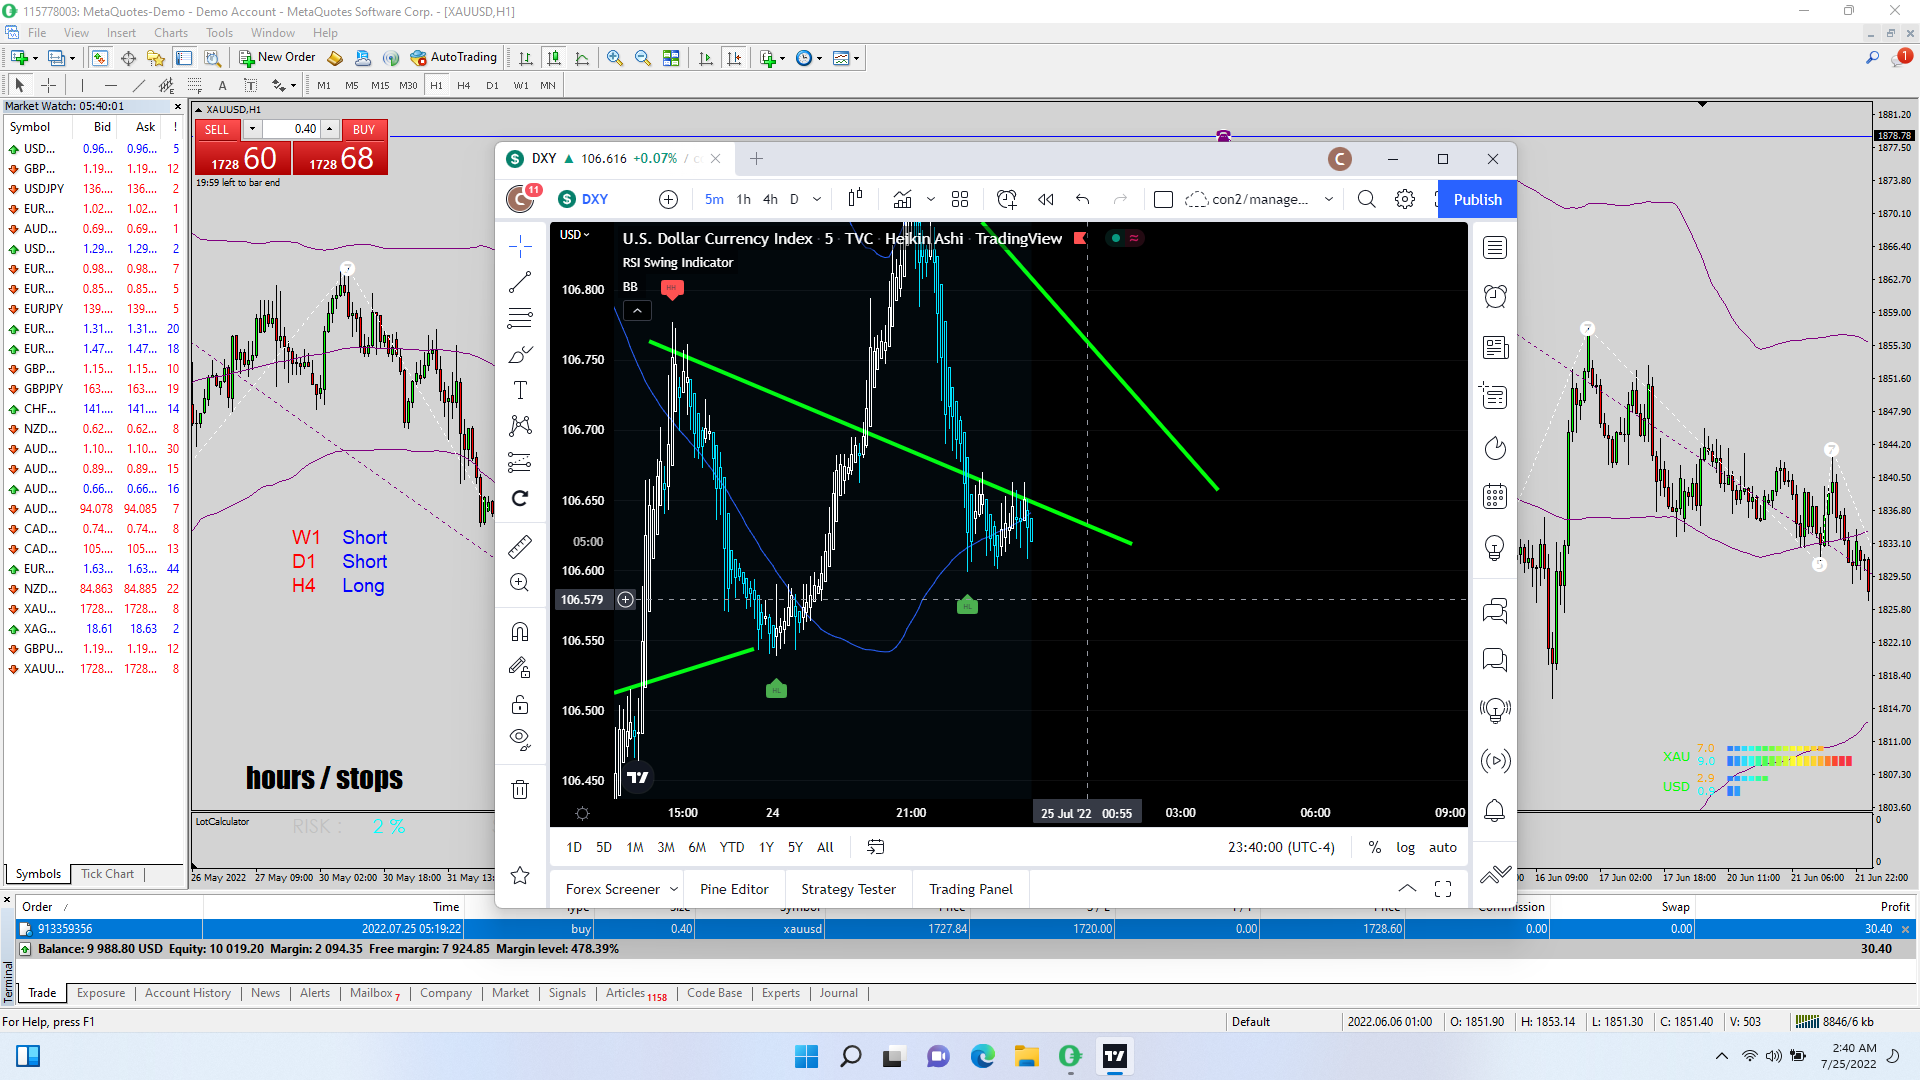Screen dimensions: 1920x1080
Task: Click the trash can remove drawings icon
Action: pyautogui.click(x=520, y=790)
